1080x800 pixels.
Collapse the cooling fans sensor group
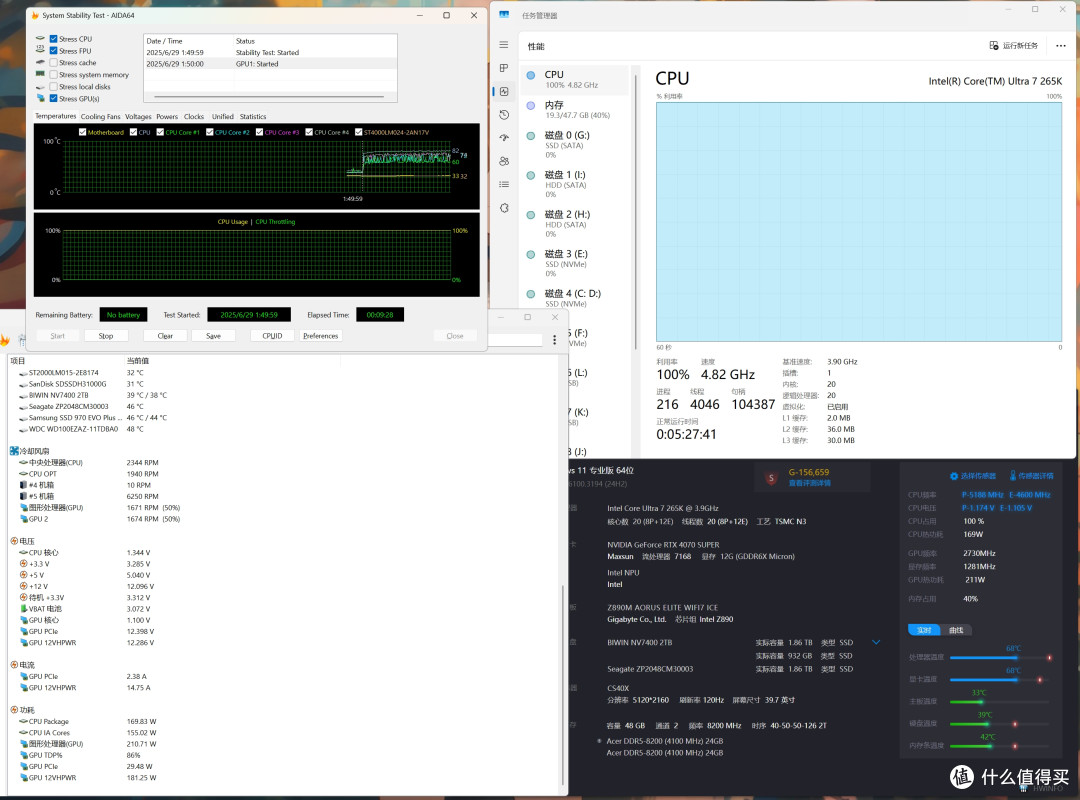pyautogui.click(x=14, y=451)
